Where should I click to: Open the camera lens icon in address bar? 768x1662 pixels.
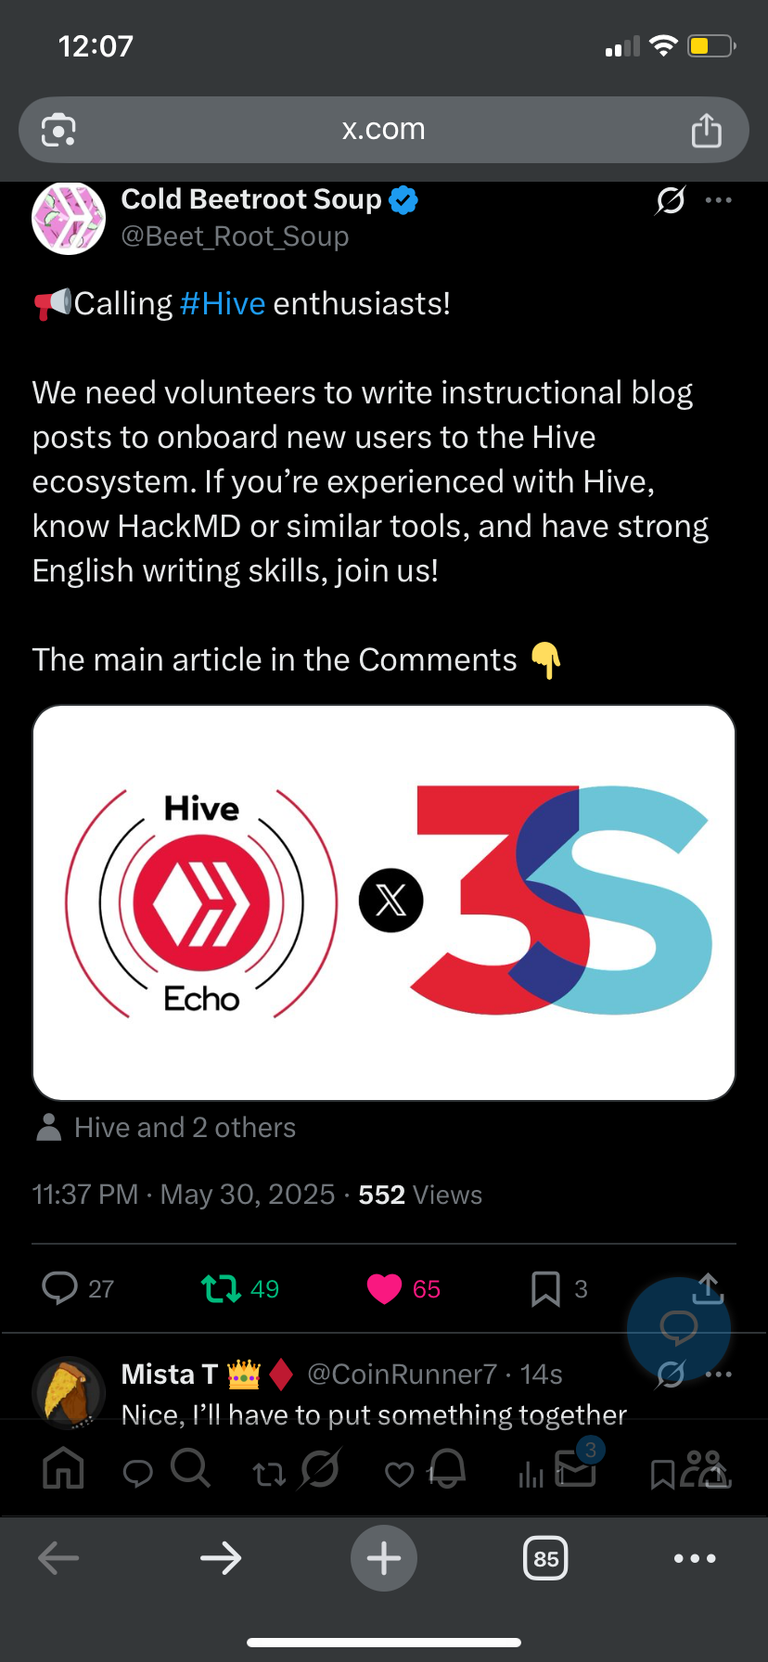(x=58, y=130)
